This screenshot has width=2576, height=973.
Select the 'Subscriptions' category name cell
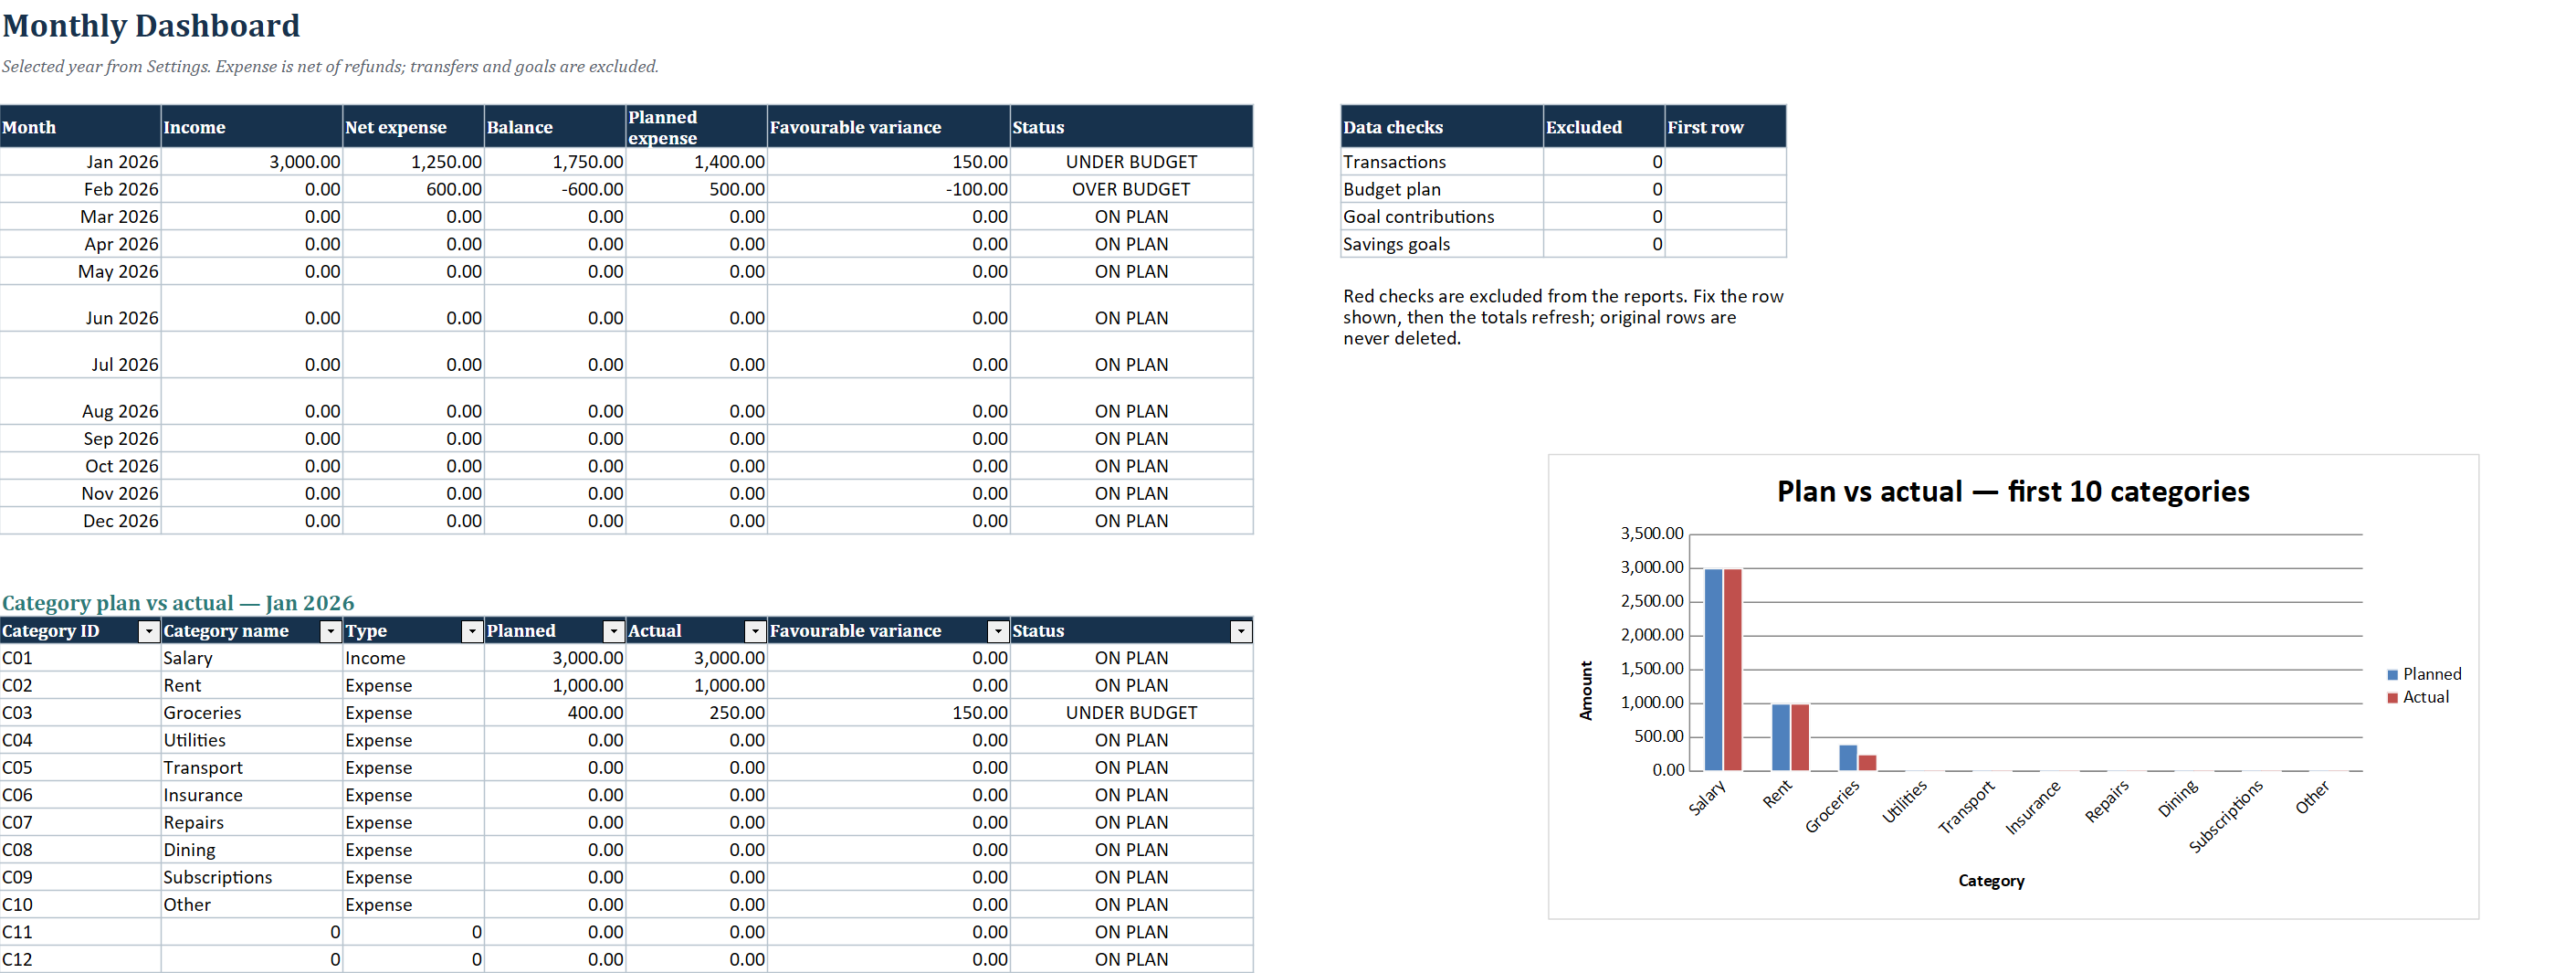click(x=252, y=876)
